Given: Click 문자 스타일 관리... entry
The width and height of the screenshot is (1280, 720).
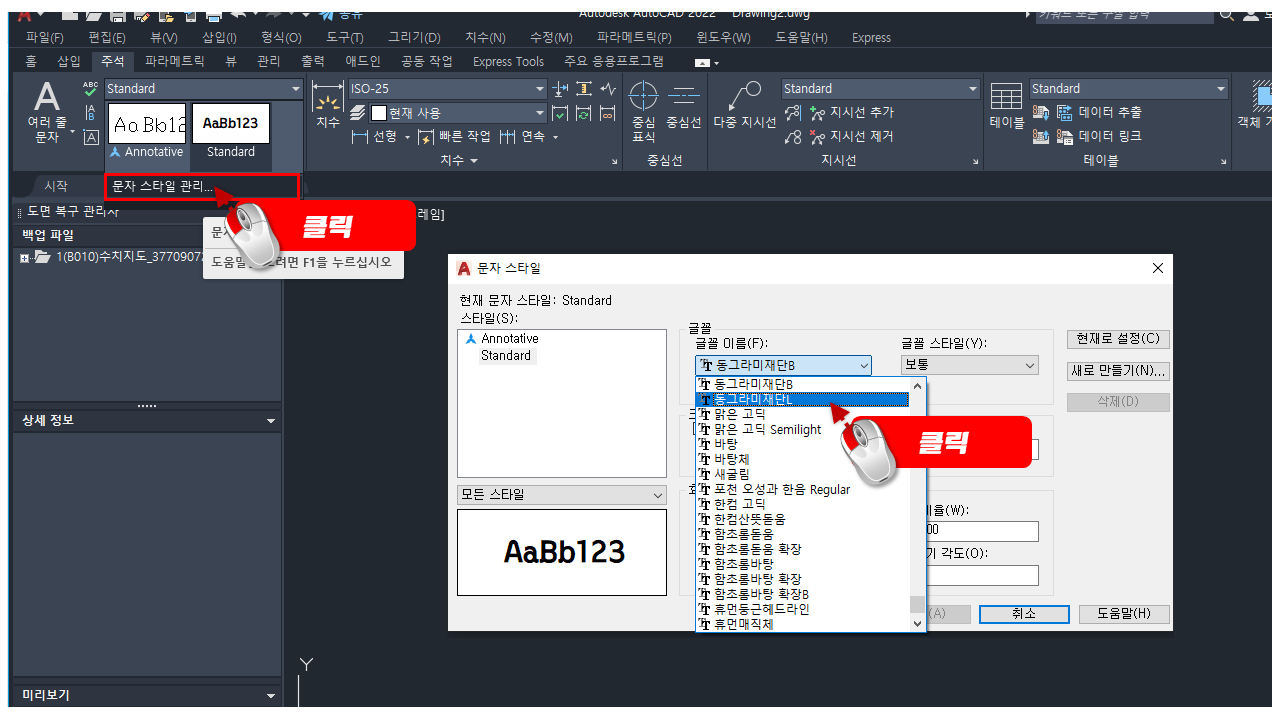Looking at the screenshot, I should [202, 187].
